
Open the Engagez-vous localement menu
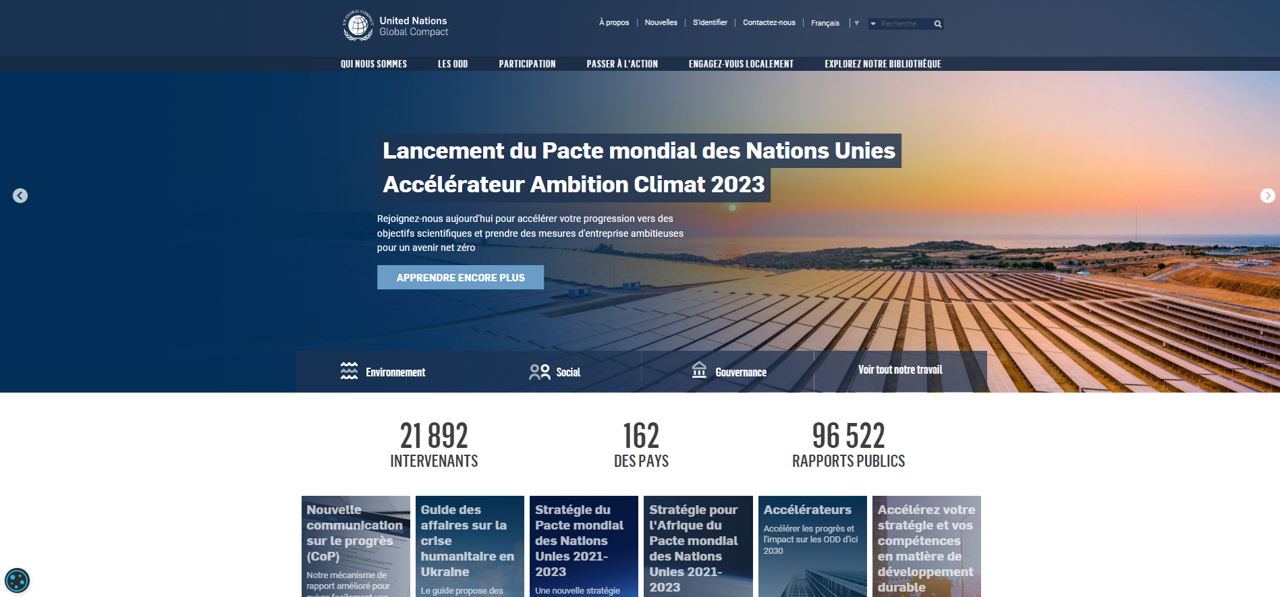pyautogui.click(x=741, y=64)
